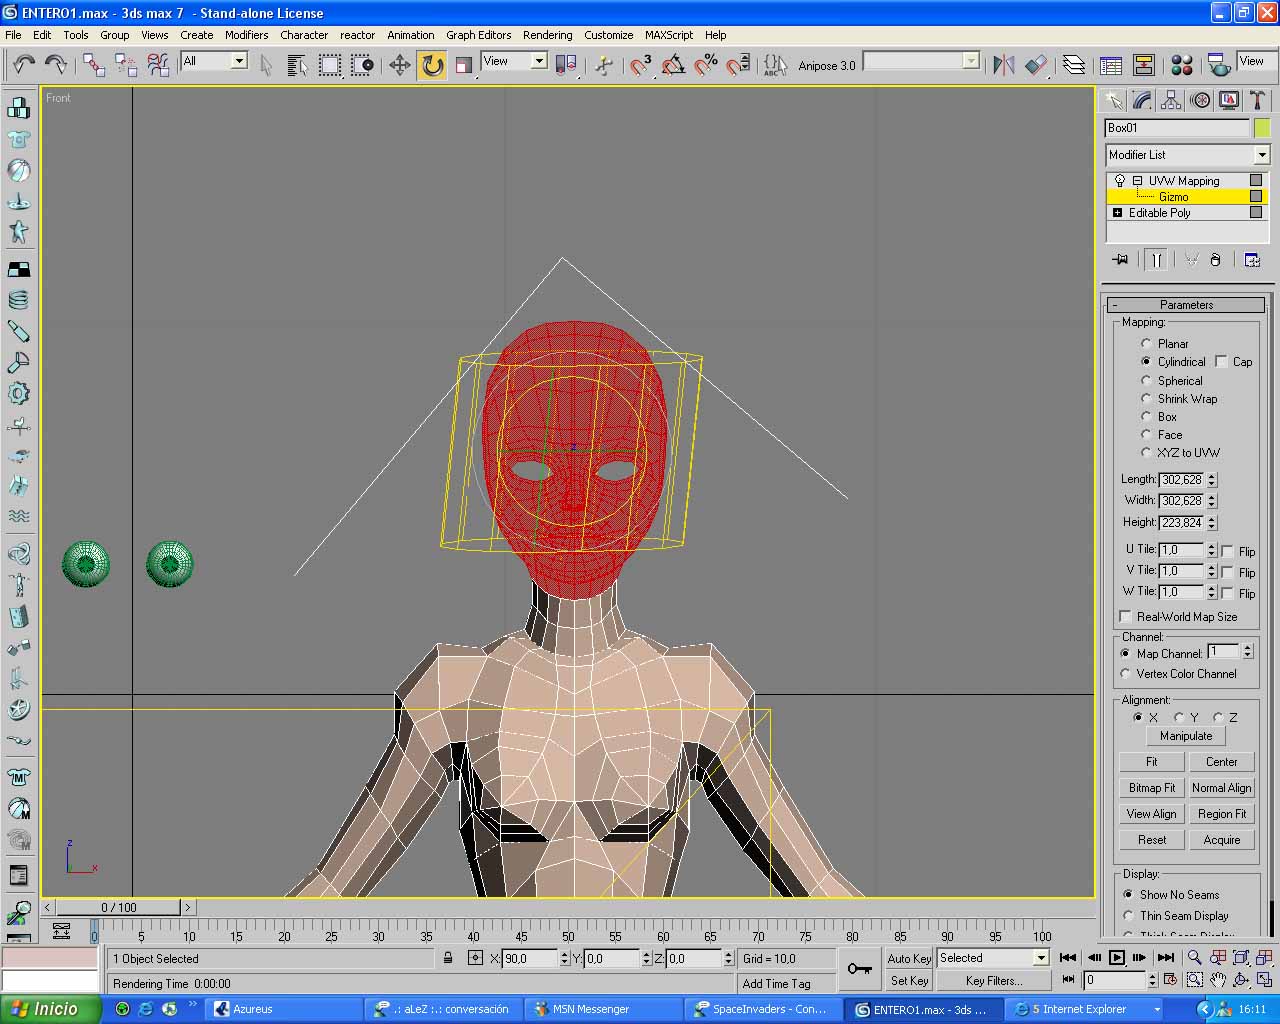Activate the Select and Uniform Scale tool
The image size is (1280, 1024).
tap(464, 65)
